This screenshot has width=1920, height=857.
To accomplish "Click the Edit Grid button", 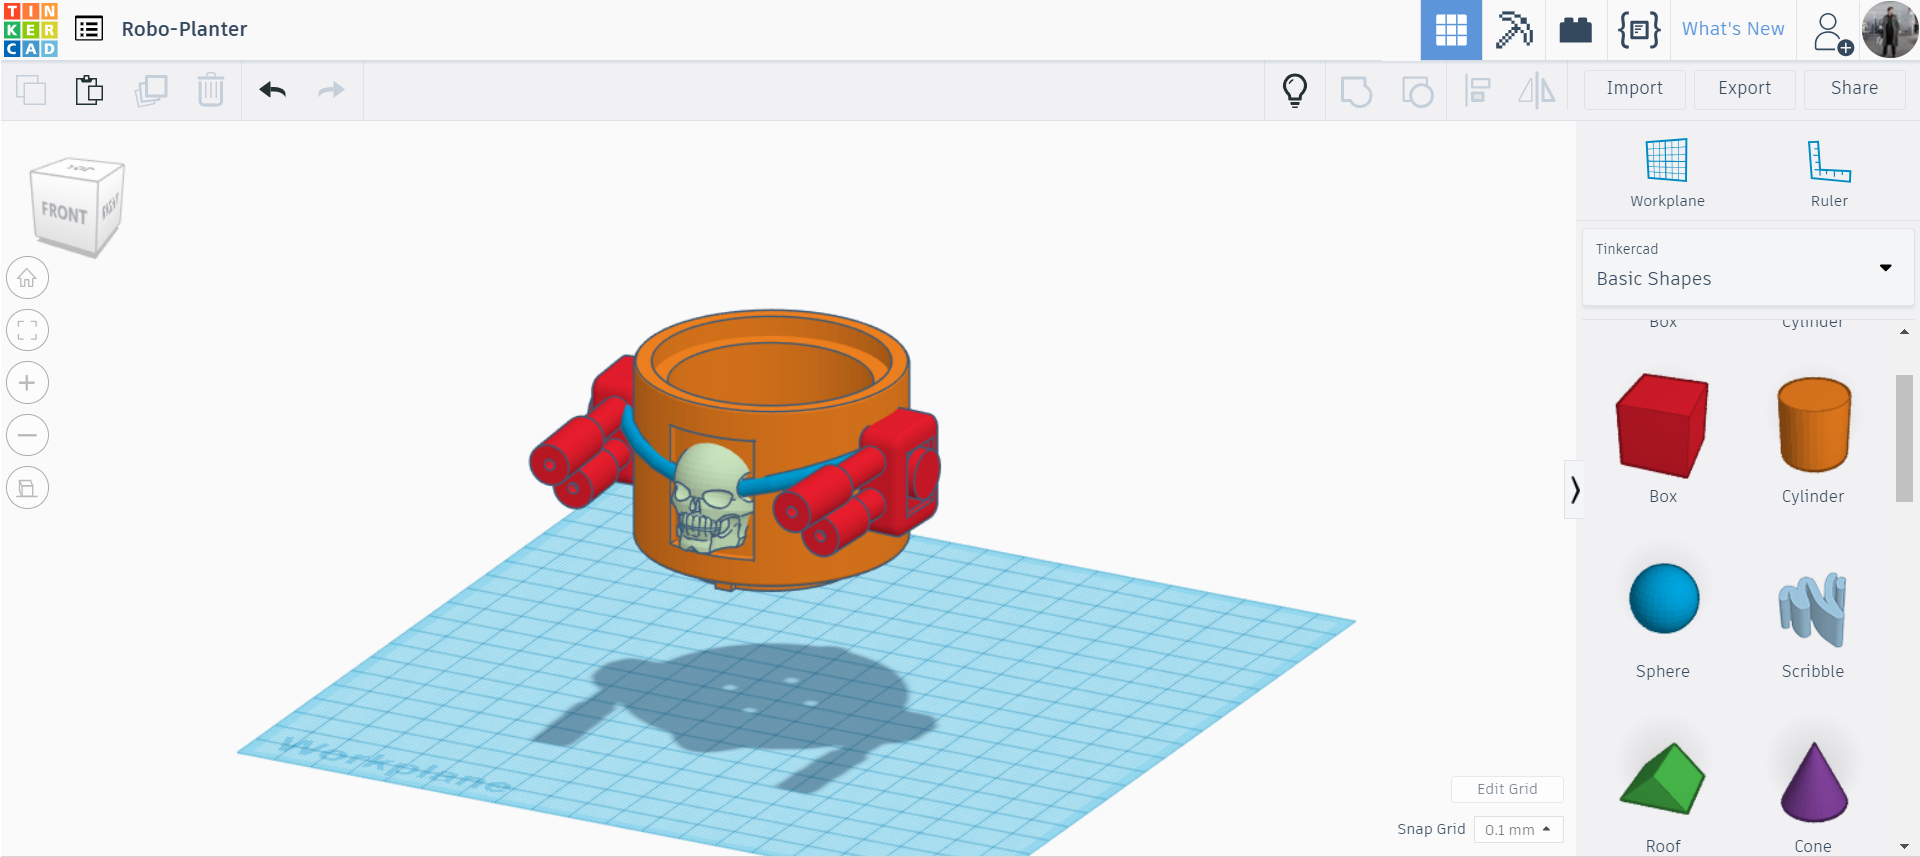I will pos(1507,789).
